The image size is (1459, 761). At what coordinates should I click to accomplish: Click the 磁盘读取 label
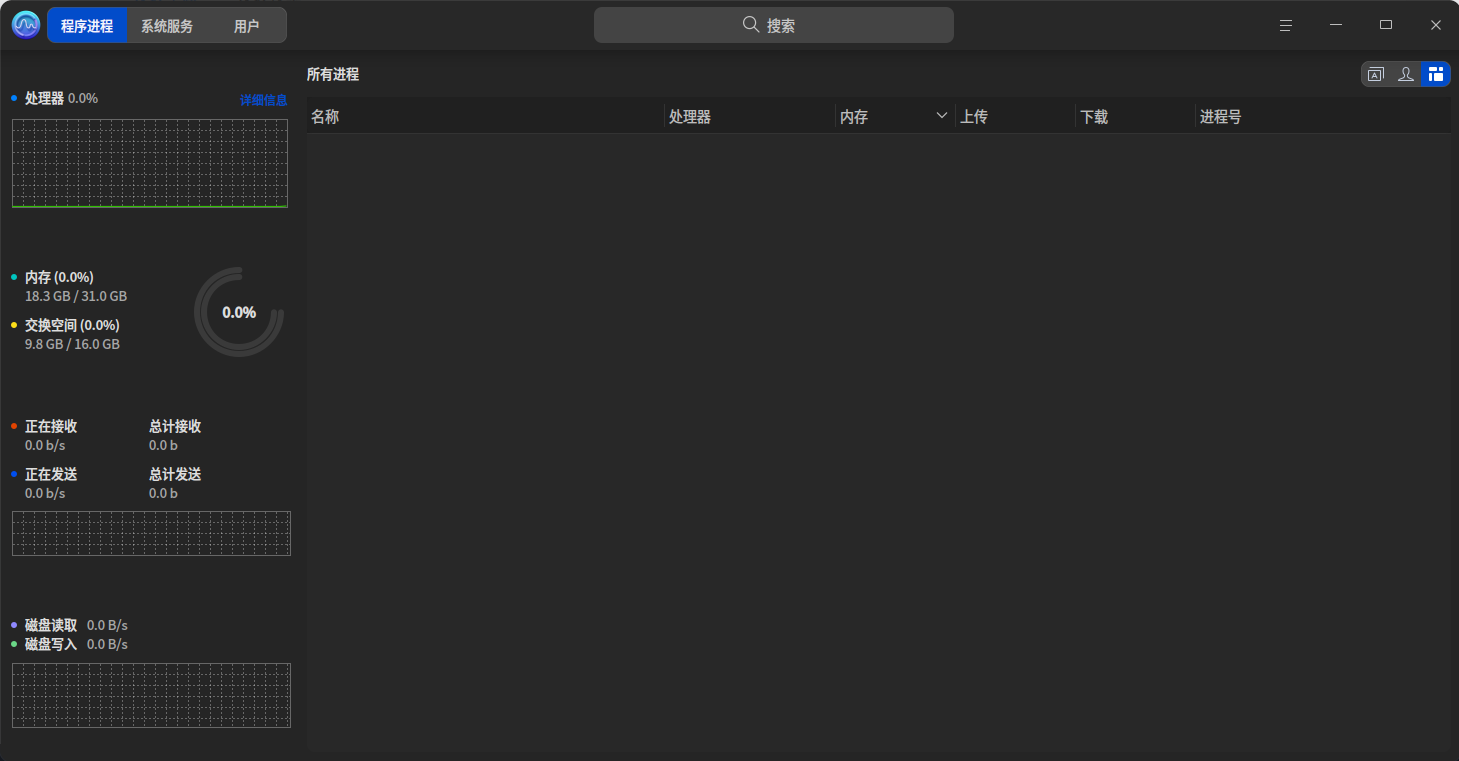(x=51, y=625)
